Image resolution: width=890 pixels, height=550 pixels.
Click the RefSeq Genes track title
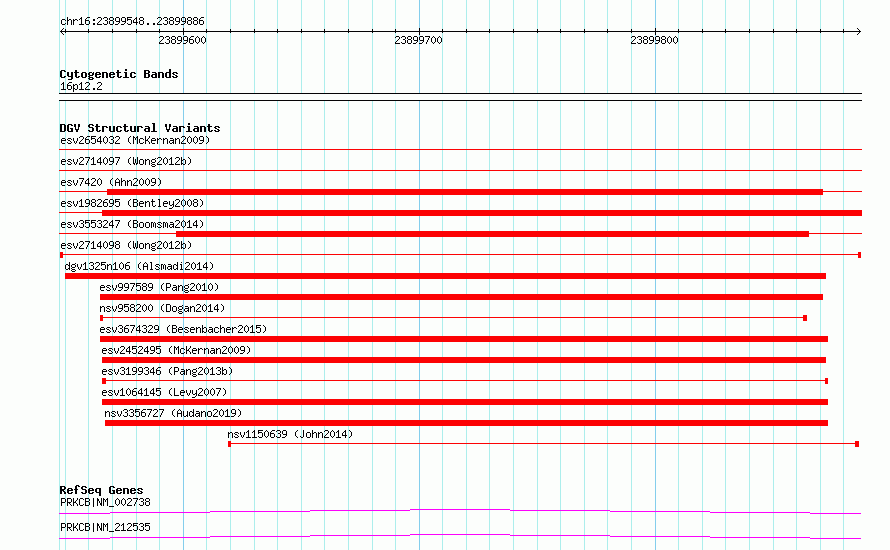click(101, 490)
